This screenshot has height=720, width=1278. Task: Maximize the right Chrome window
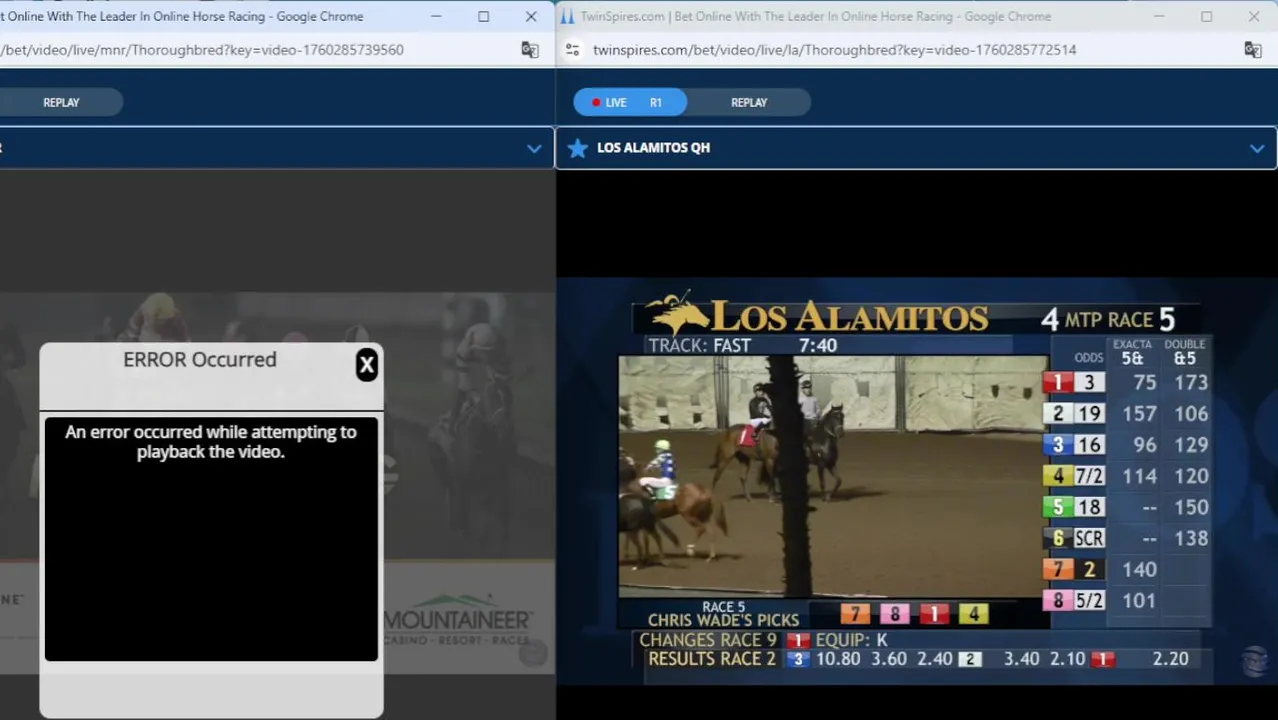click(x=1206, y=16)
